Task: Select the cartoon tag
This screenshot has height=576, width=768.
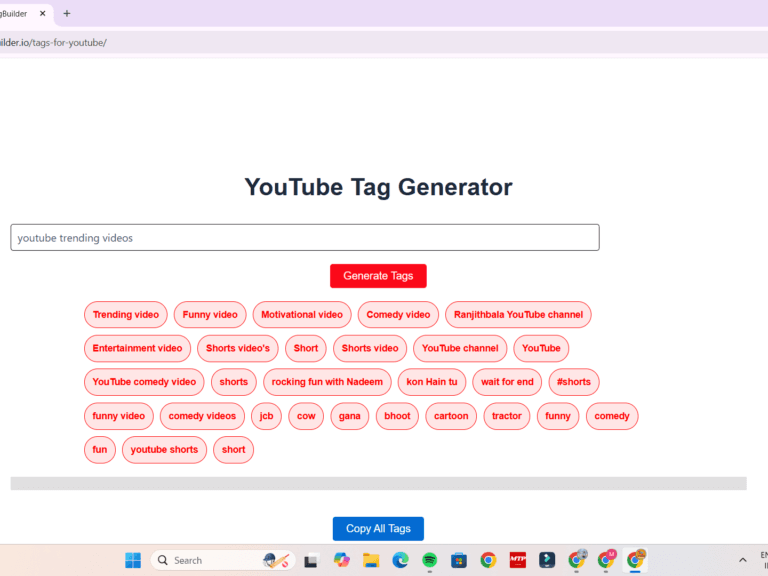Action: (x=451, y=416)
